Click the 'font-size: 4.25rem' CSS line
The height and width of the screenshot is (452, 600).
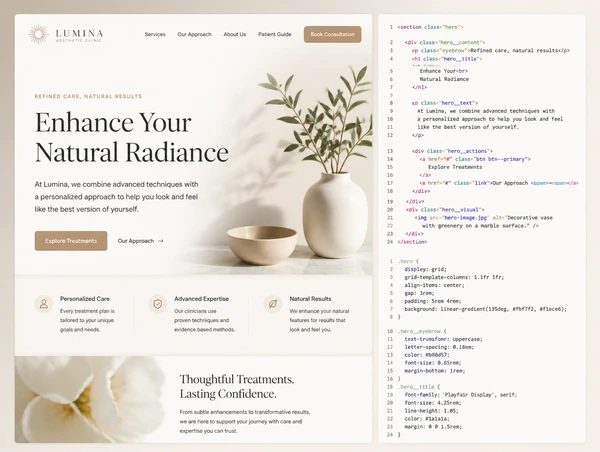click(432, 403)
